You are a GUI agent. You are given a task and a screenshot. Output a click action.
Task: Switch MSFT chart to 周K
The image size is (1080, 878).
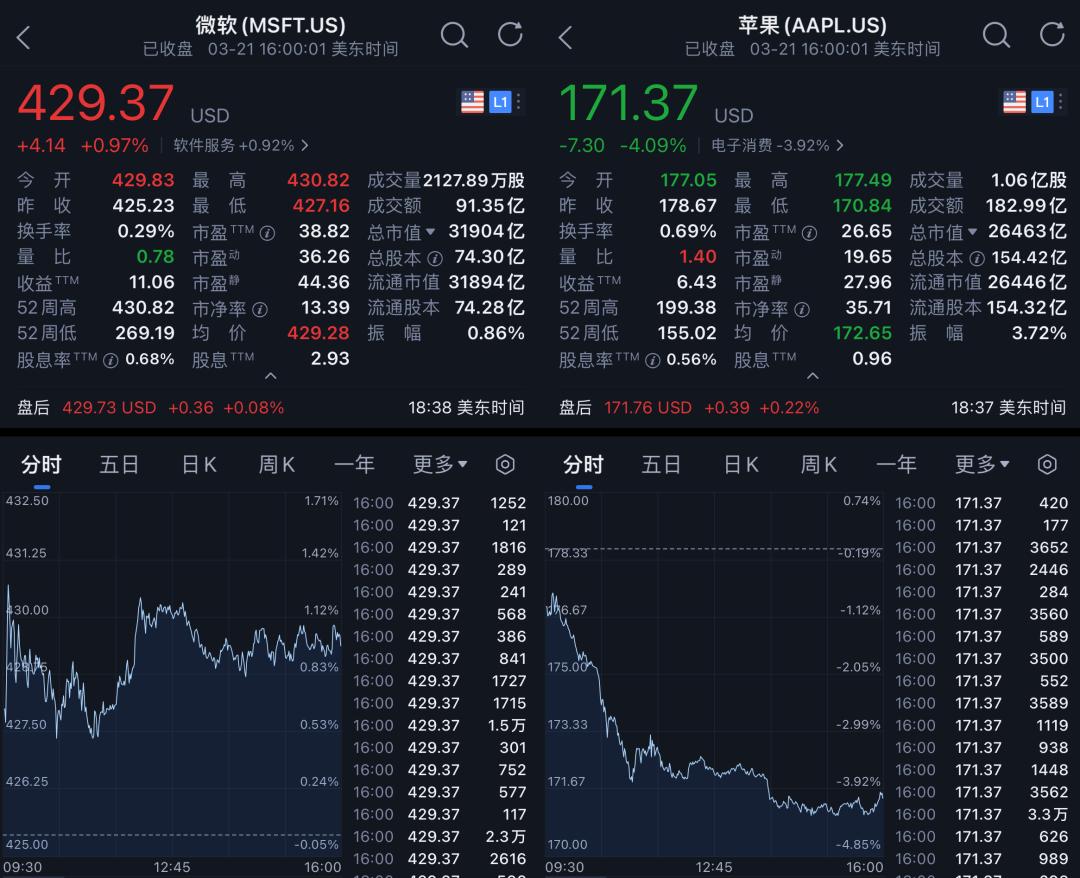coord(276,465)
